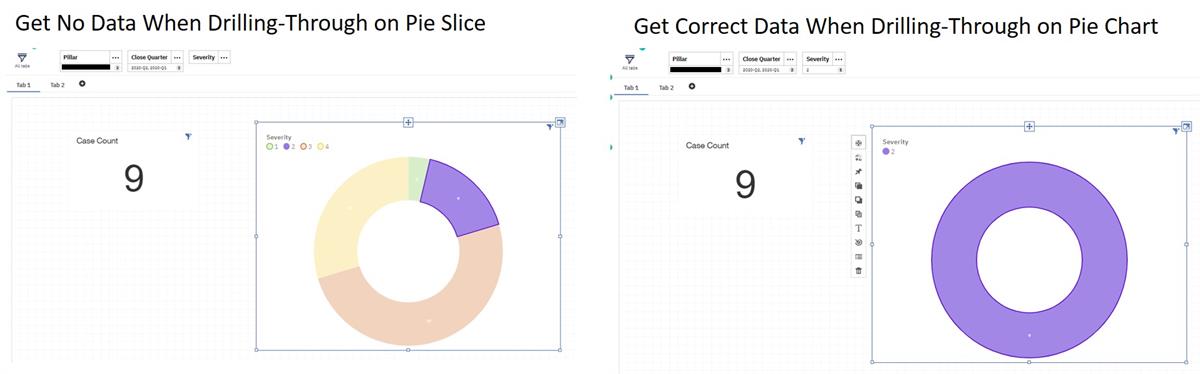Click the trash icon in widget toolbar
The width and height of the screenshot is (1200, 374).
tap(858, 271)
